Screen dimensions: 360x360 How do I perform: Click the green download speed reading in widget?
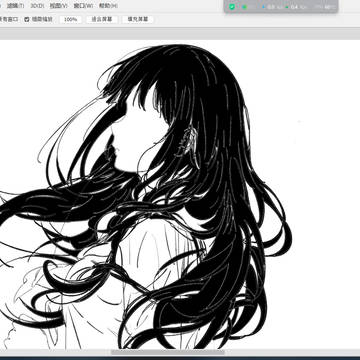point(295,7)
